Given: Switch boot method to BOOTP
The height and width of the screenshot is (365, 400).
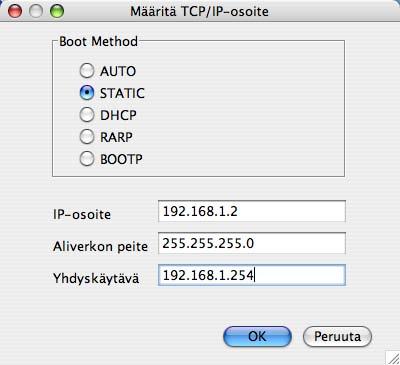Looking at the screenshot, I should pos(87,159).
